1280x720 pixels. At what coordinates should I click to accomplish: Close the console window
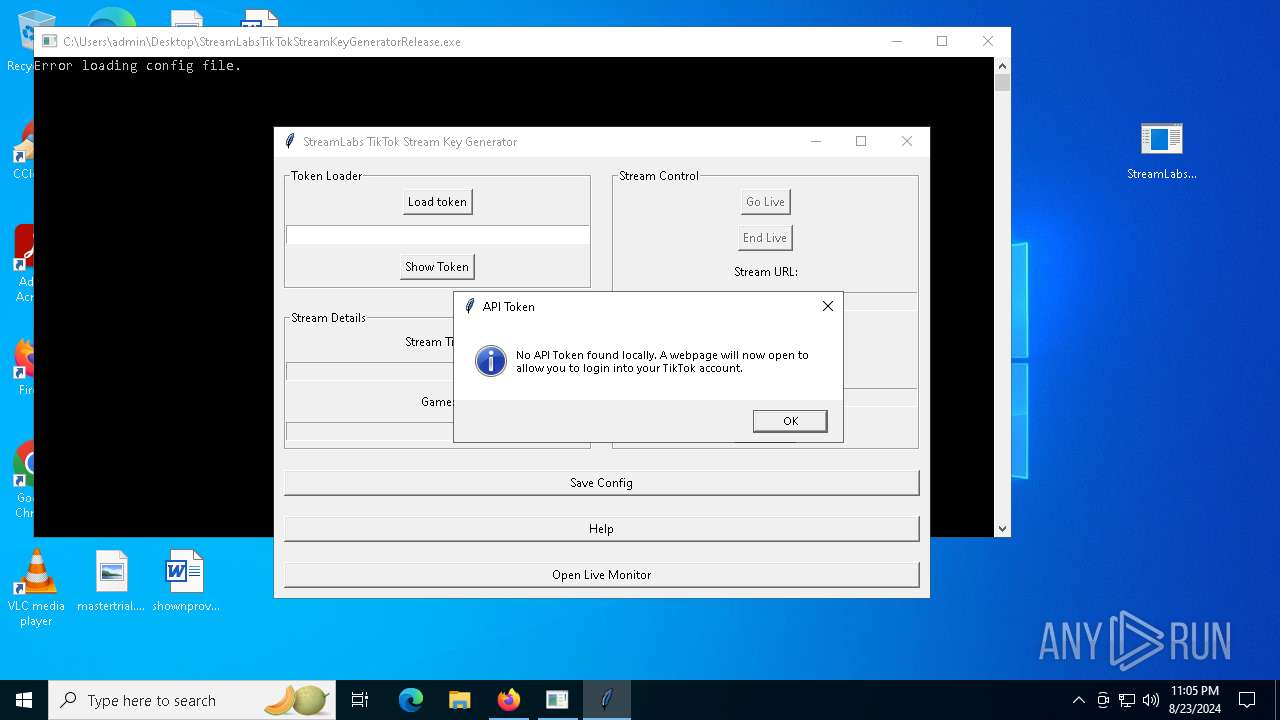(988, 42)
